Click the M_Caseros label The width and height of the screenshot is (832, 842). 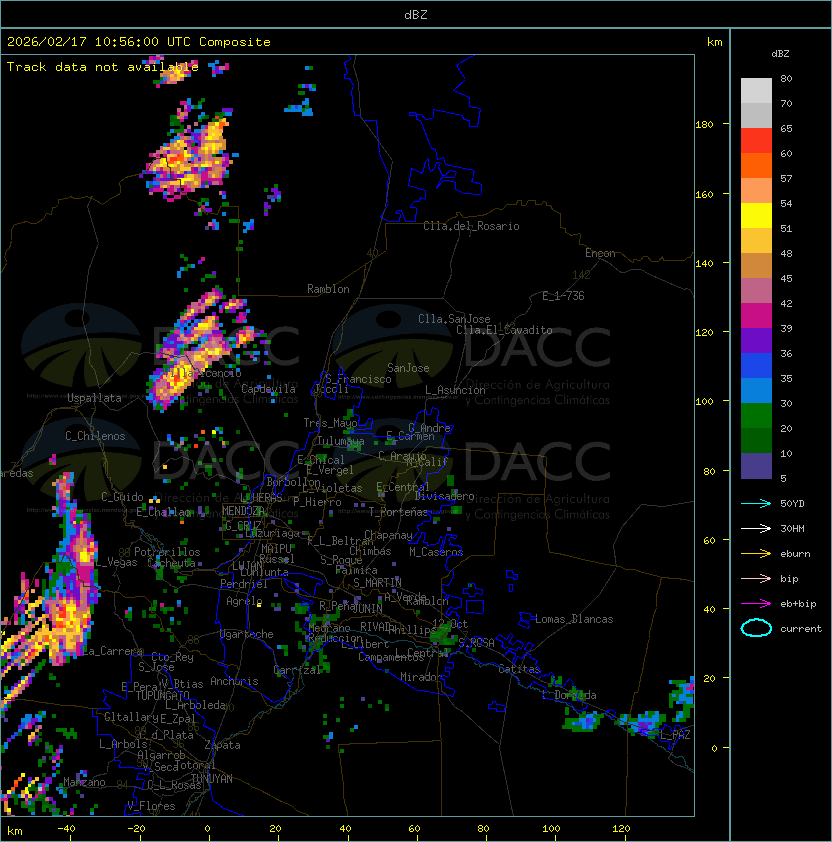pos(436,551)
